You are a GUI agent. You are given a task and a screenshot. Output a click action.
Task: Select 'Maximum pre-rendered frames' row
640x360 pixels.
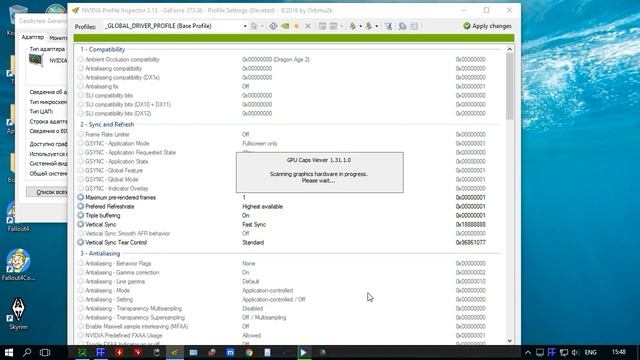click(x=288, y=198)
